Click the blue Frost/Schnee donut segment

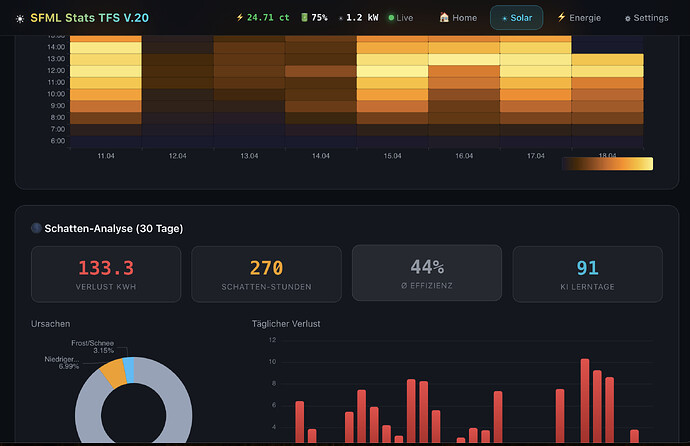(129, 370)
